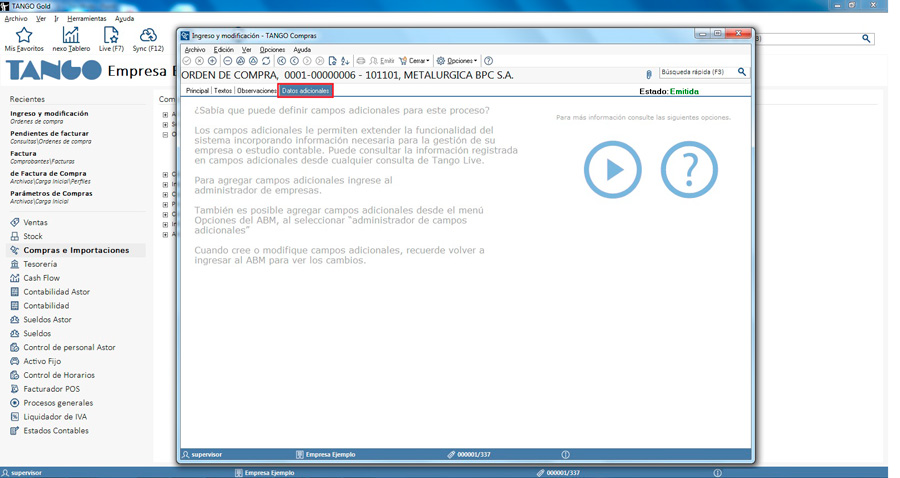The height and width of the screenshot is (478, 900).
Task: Switch to the Principal tab
Action: [x=197, y=91]
